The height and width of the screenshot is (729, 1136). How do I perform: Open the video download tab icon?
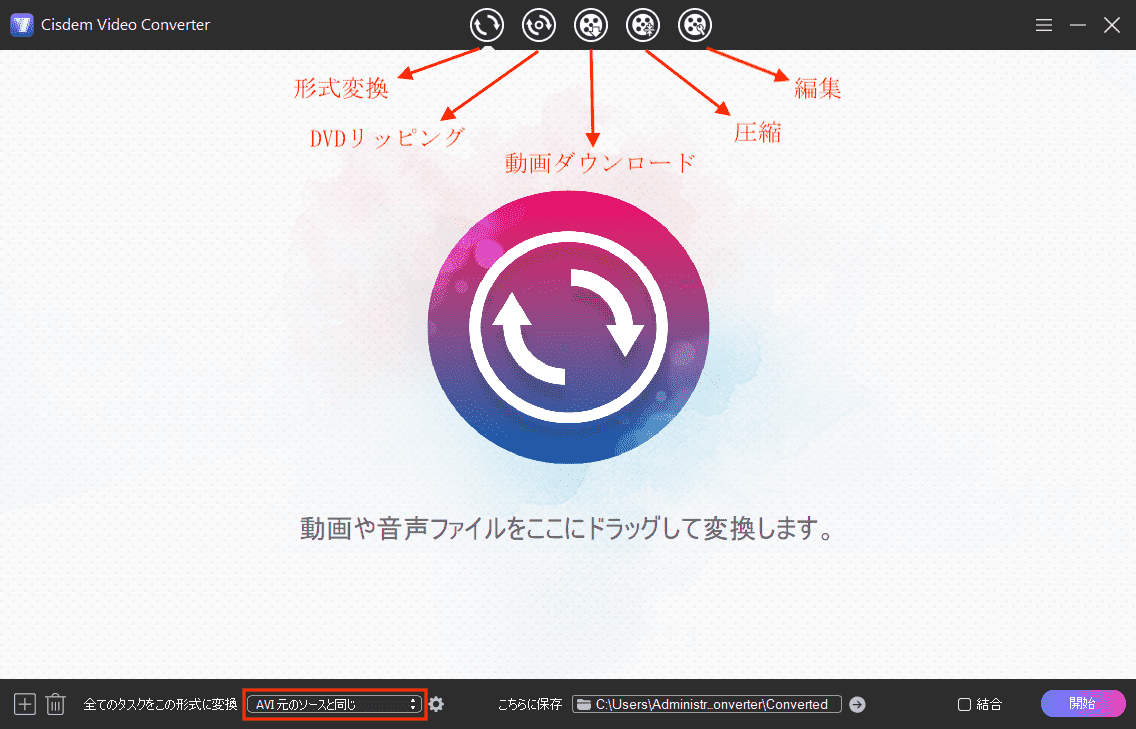click(x=590, y=25)
